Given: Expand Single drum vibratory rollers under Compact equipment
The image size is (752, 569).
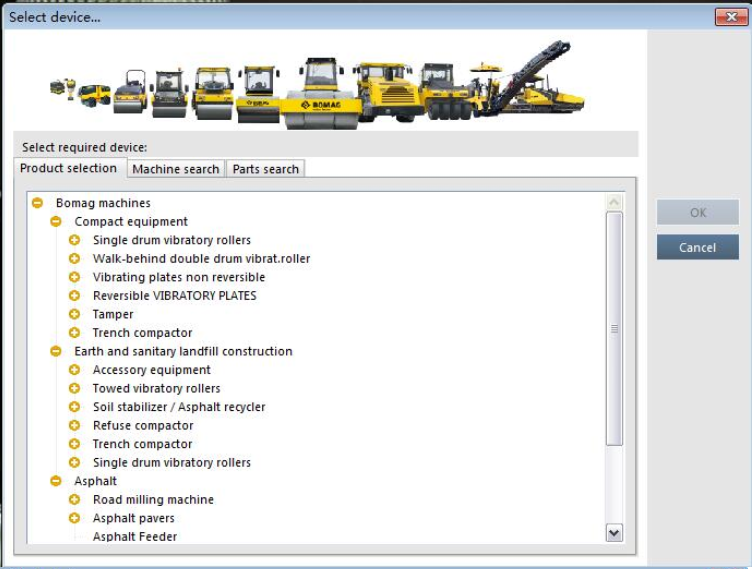Looking at the screenshot, I should click(74, 240).
